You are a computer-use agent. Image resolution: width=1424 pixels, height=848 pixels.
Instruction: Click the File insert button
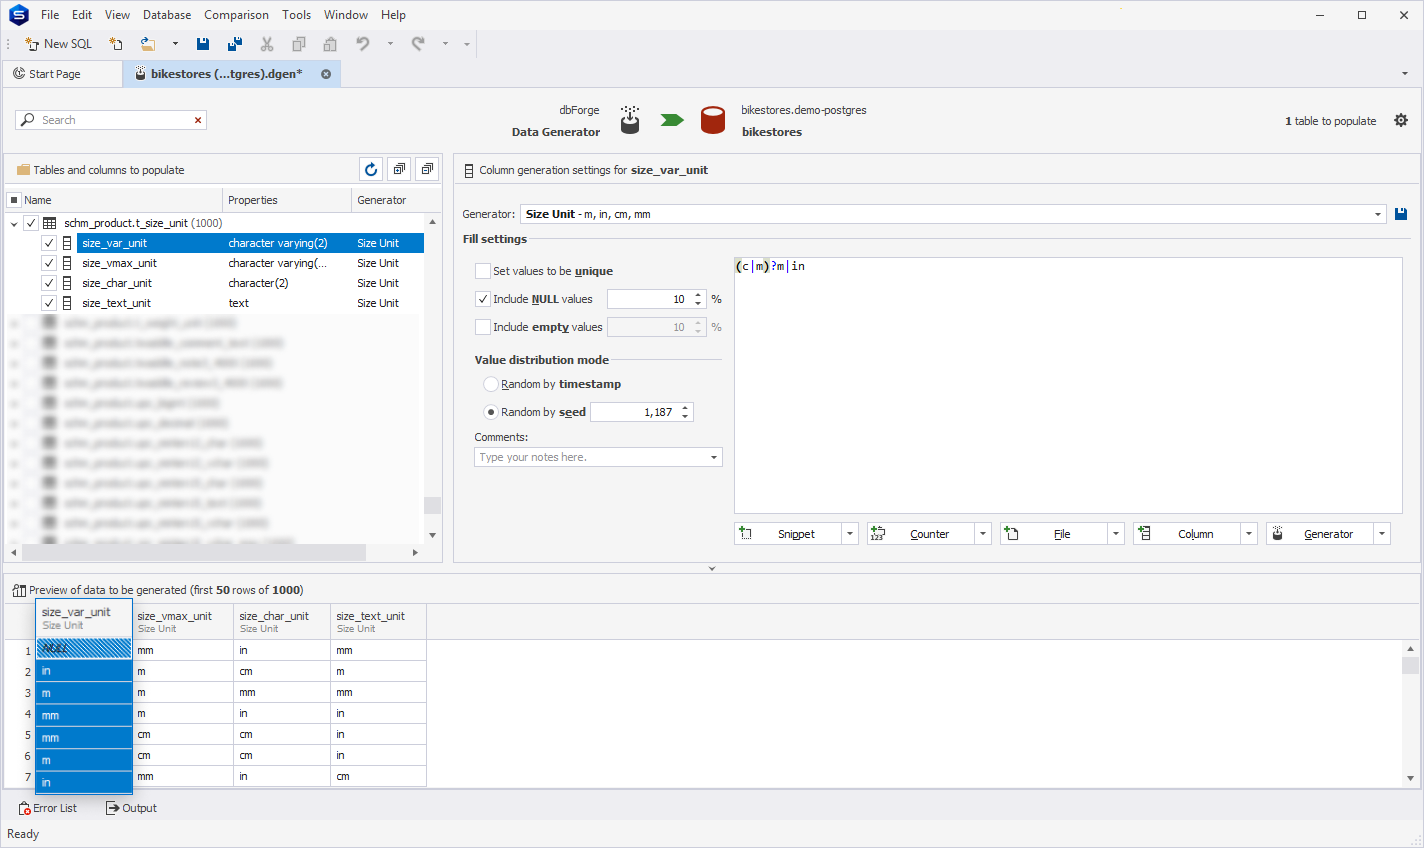pyautogui.click(x=1054, y=534)
